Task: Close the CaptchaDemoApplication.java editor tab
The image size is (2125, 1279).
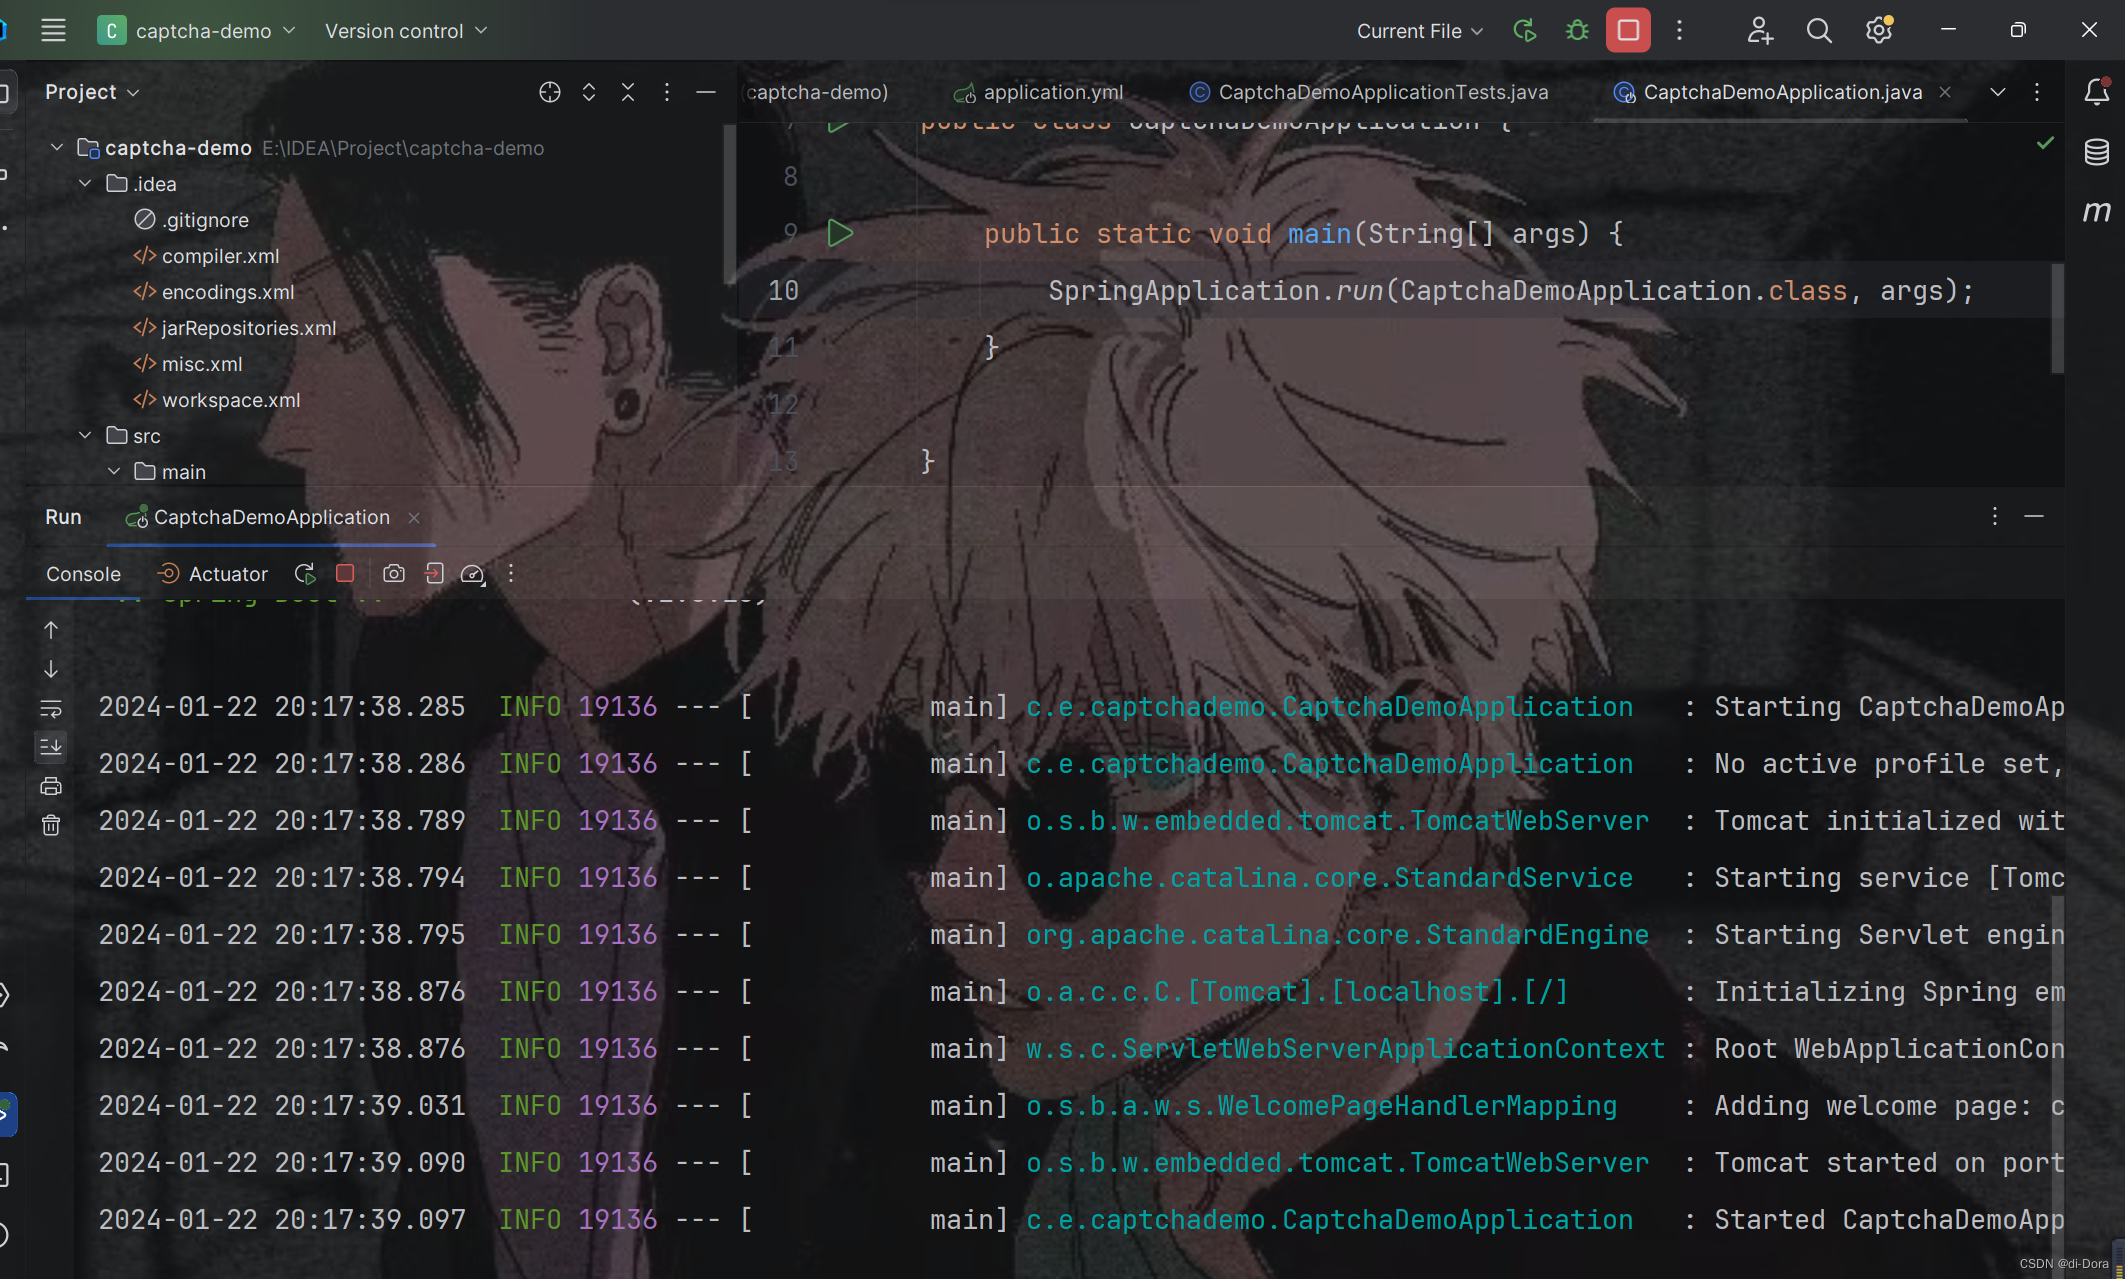Action: click(1945, 92)
